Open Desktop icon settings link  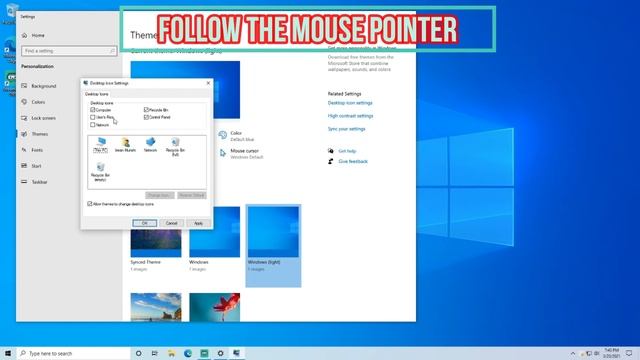pos(350,103)
